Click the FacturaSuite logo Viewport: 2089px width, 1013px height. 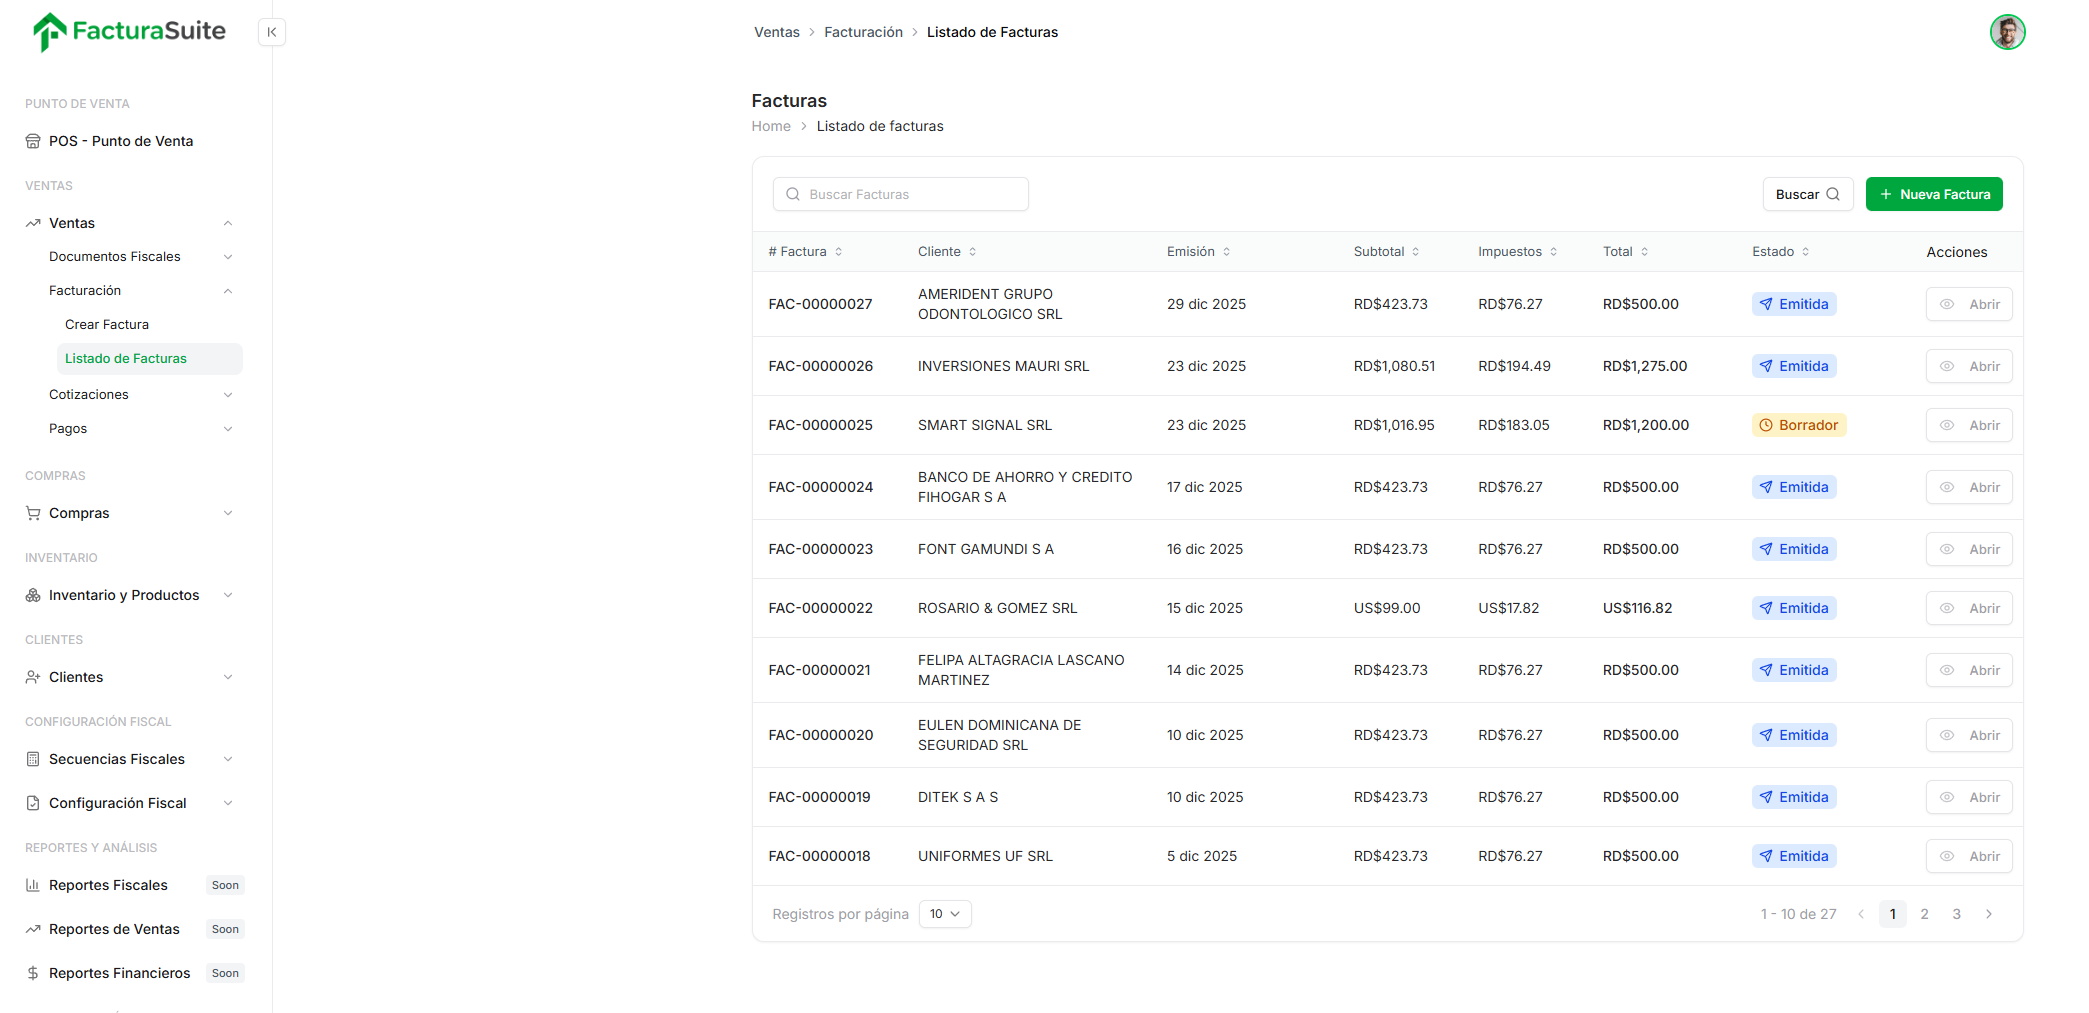pos(128,31)
